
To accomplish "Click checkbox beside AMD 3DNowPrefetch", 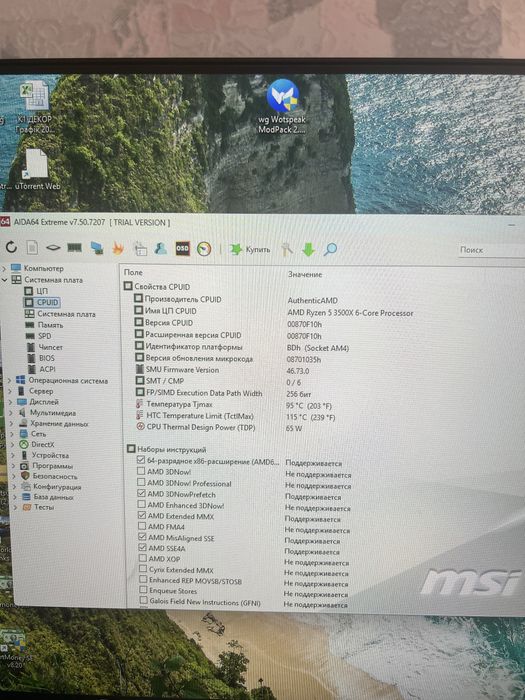I will [x=142, y=494].
